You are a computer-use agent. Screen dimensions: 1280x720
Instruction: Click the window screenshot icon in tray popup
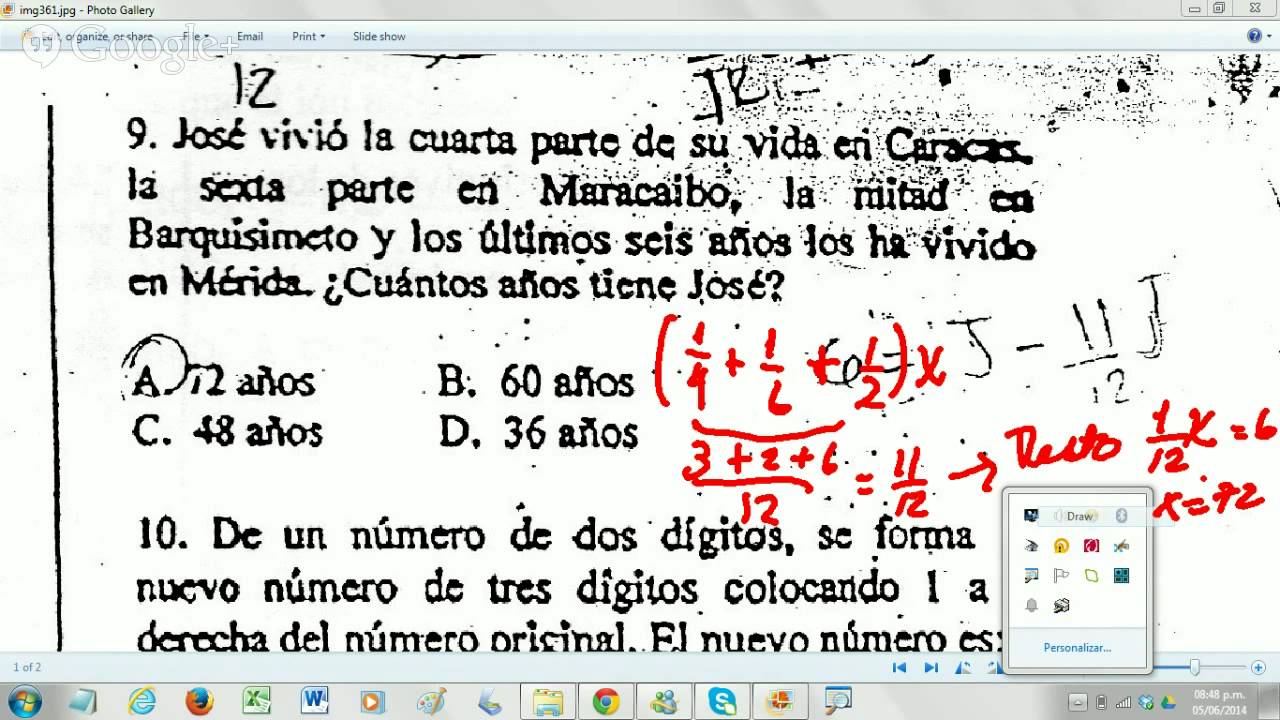1032,576
